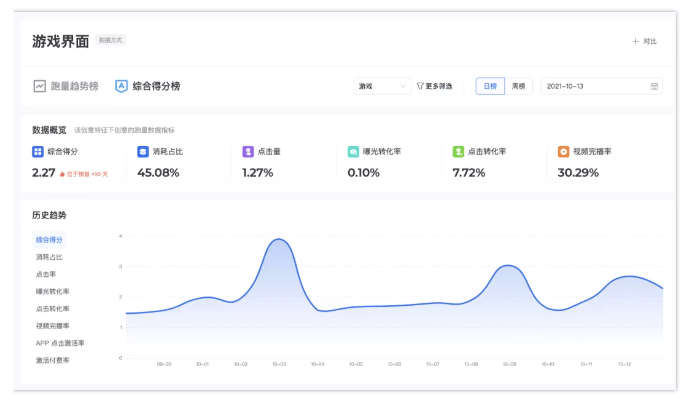Image resolution: width=681 pixels, height=396 pixels.
Task: Select 激活付费率 in the trend list
Action: point(53,360)
